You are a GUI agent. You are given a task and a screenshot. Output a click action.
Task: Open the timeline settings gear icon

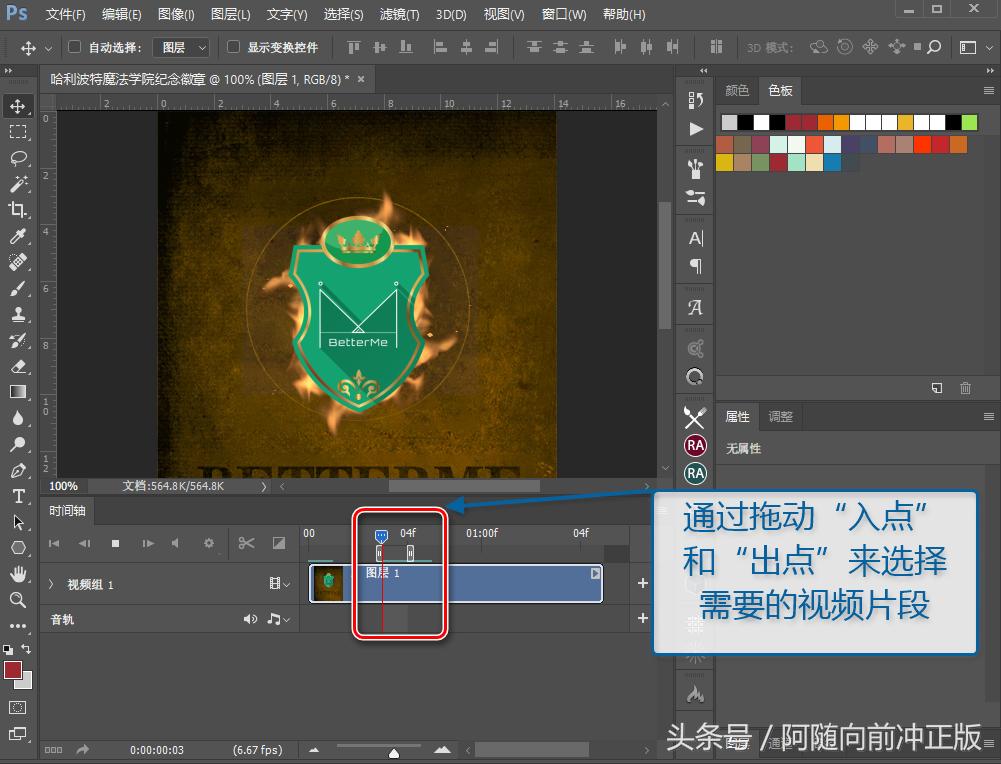pos(208,544)
